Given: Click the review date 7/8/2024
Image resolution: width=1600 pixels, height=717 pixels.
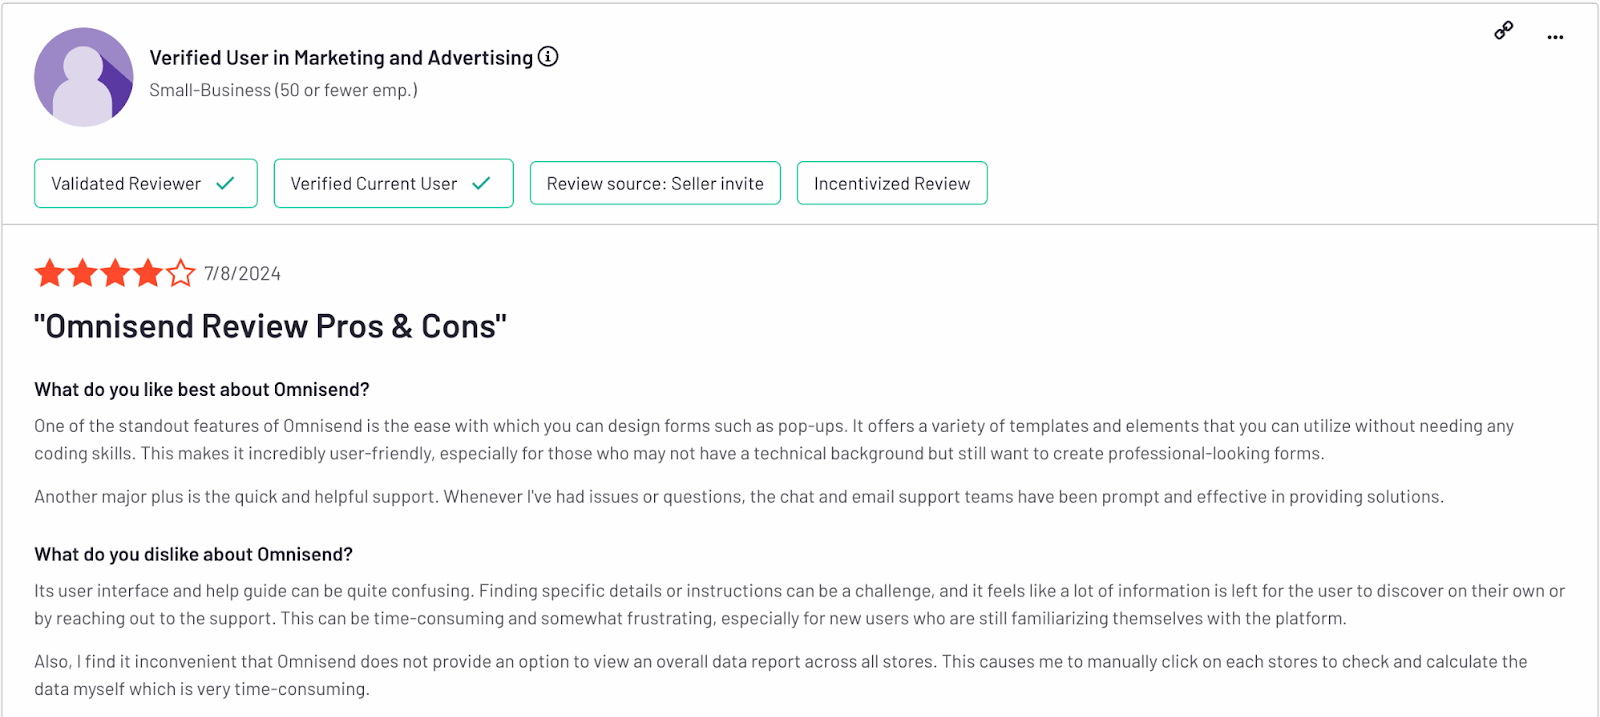Looking at the screenshot, I should (242, 274).
